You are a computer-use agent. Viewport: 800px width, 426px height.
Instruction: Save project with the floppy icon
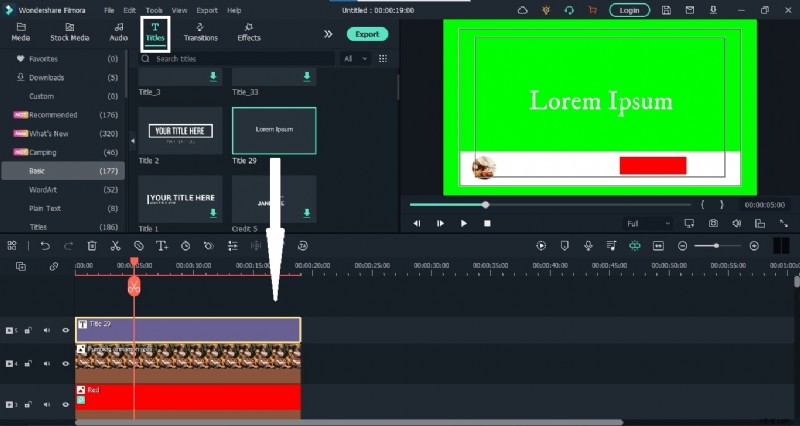click(666, 10)
